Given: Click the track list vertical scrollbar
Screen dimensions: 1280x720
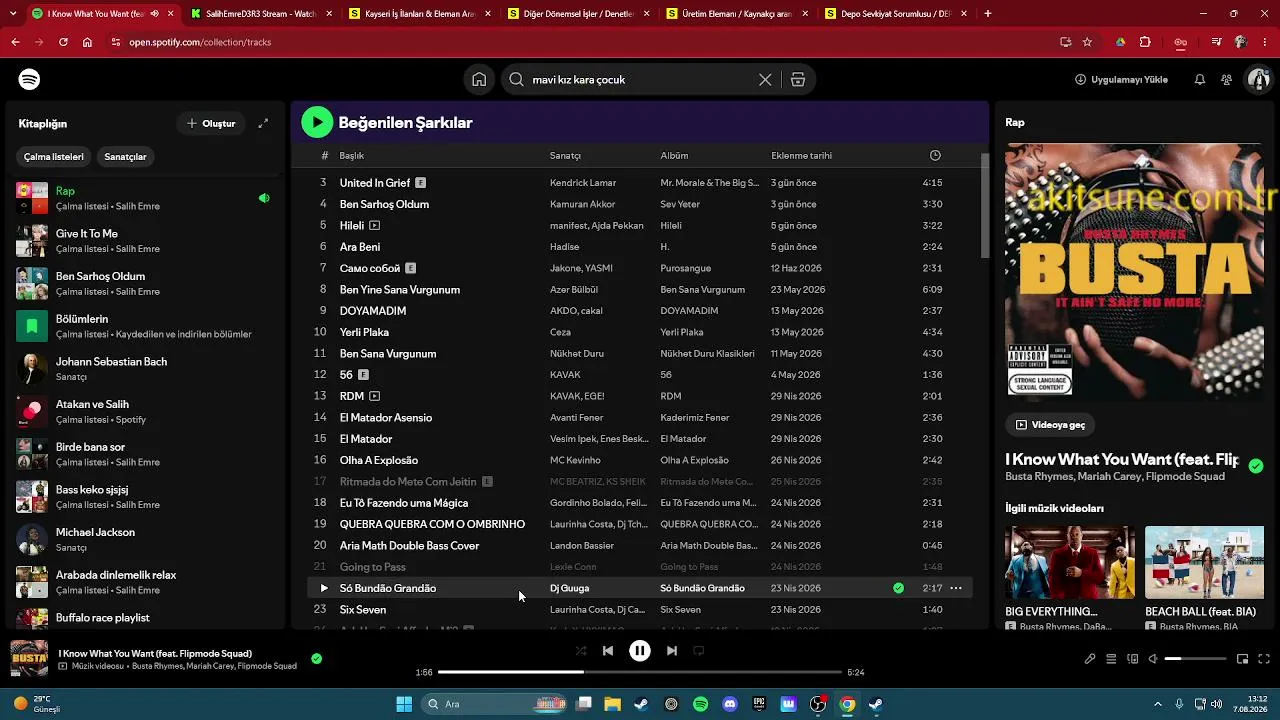Looking at the screenshot, I should [x=984, y=207].
